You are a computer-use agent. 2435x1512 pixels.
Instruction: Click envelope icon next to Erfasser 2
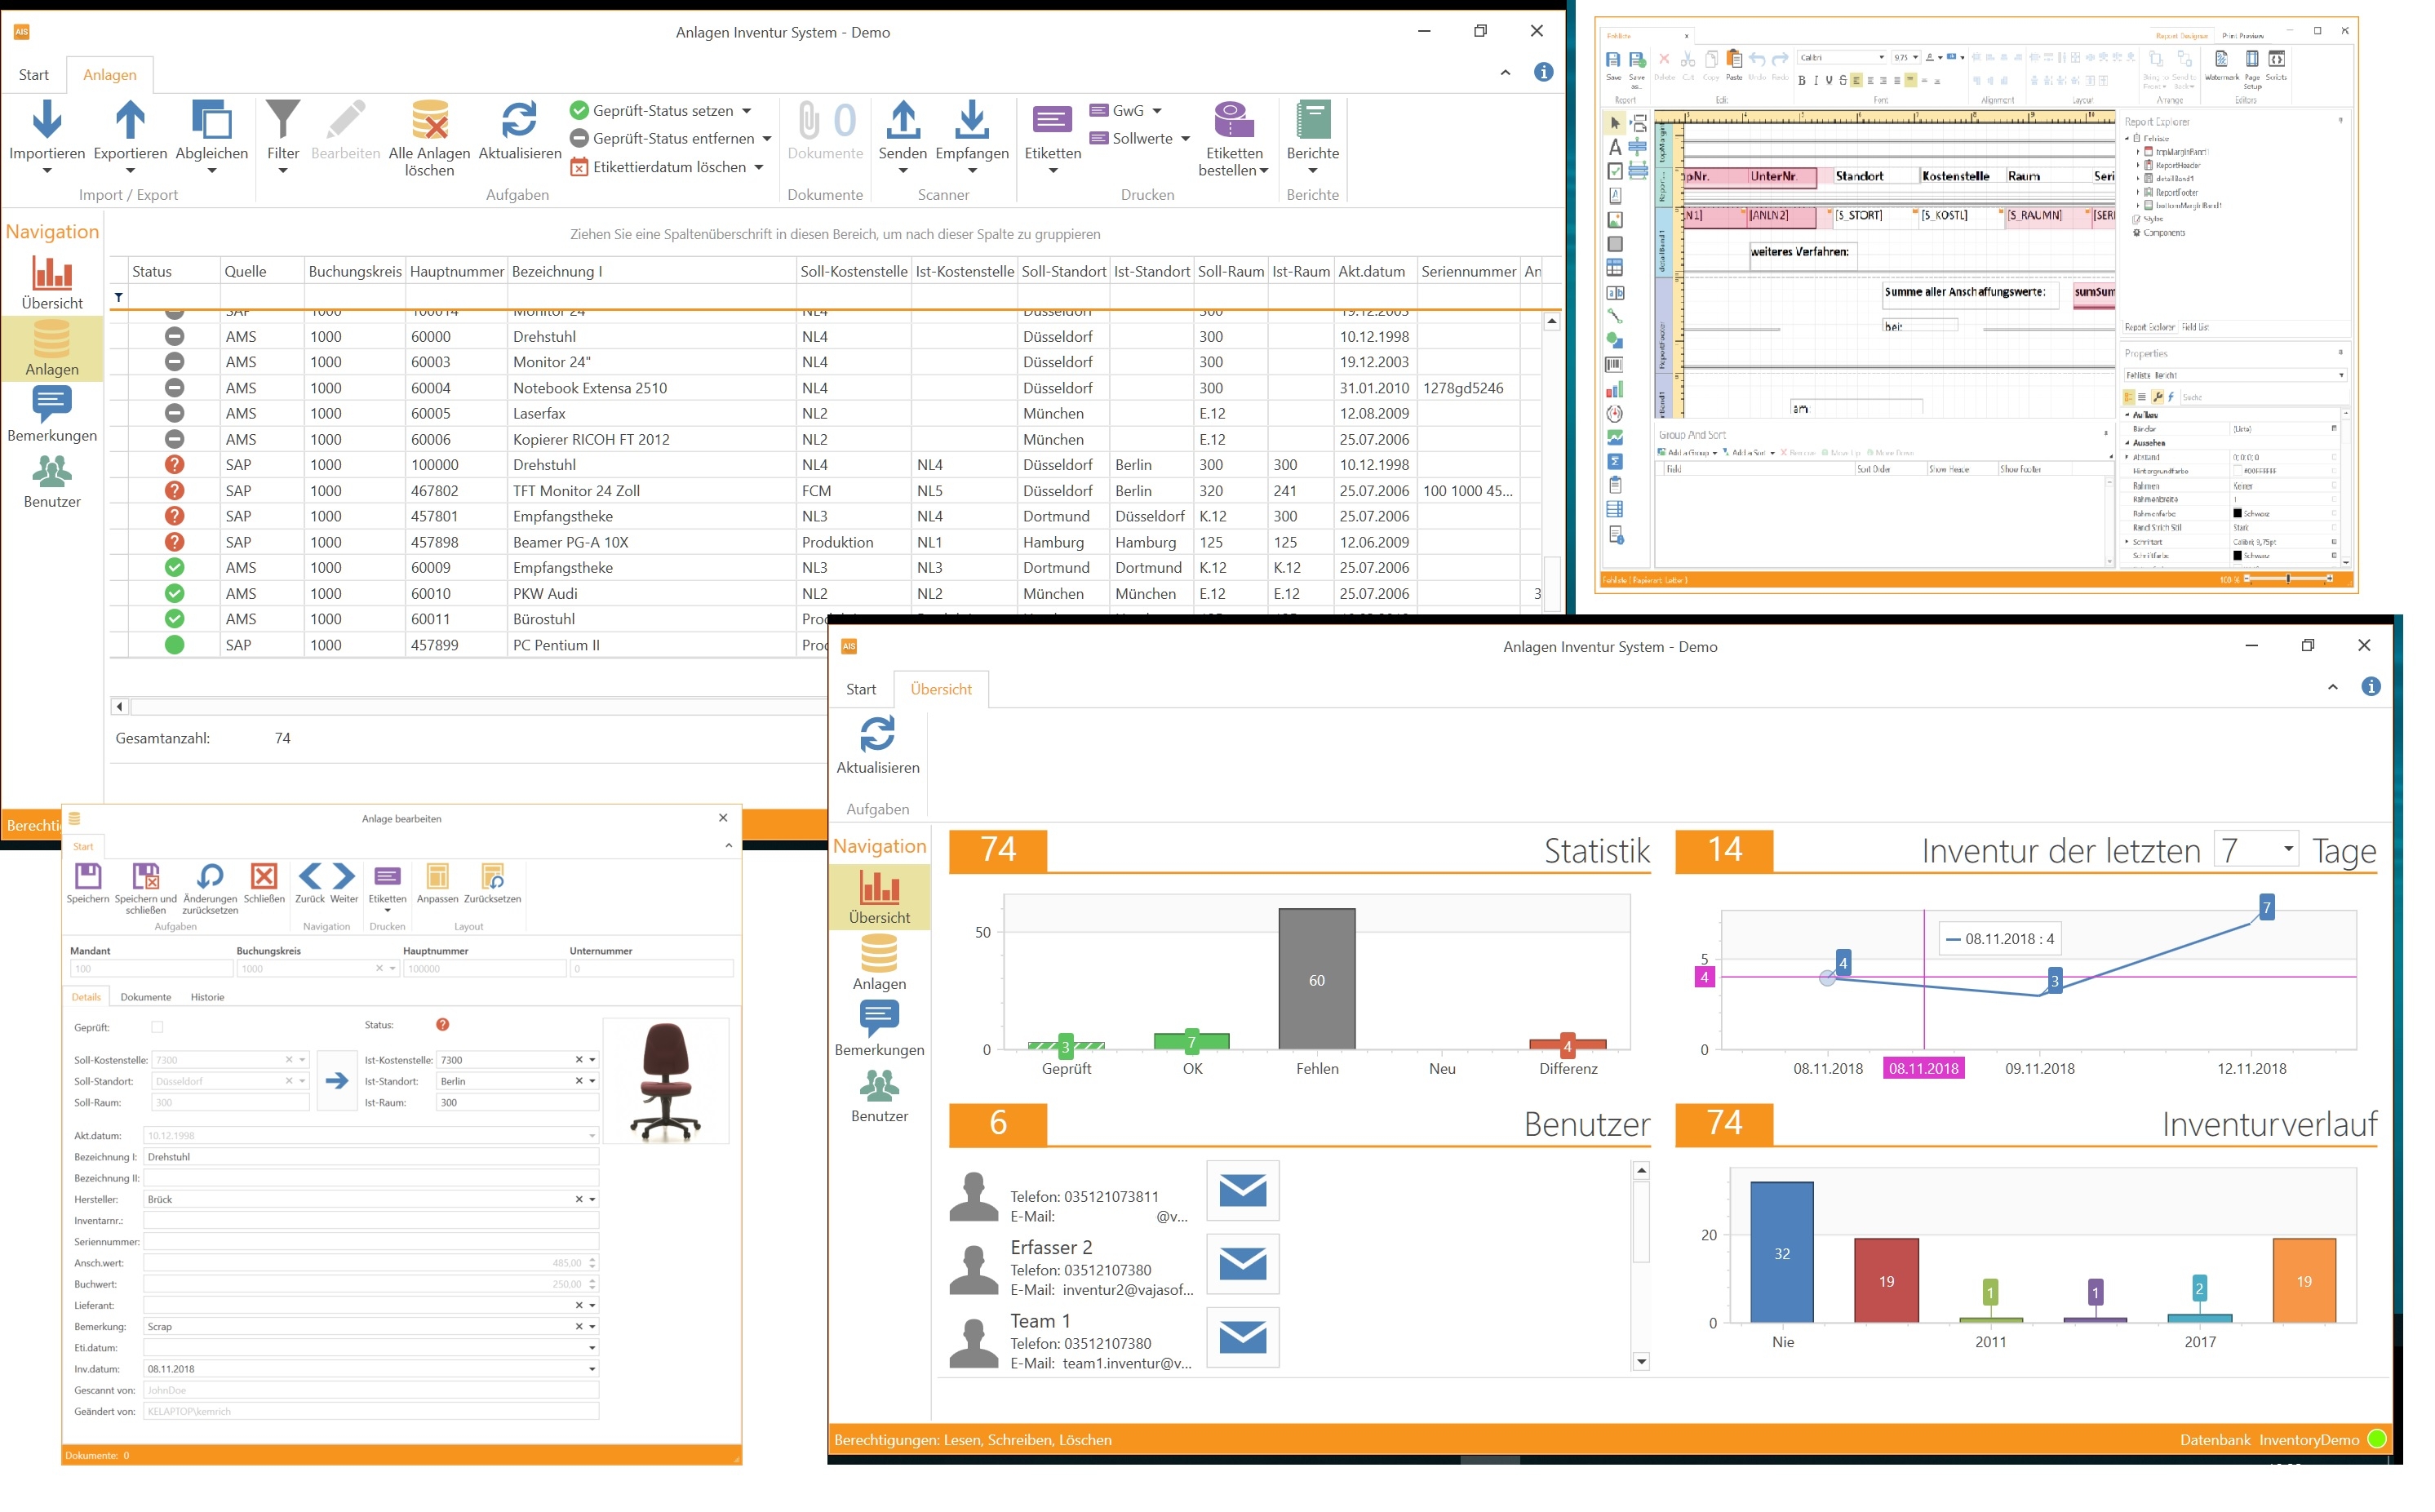pyautogui.click(x=1243, y=1264)
